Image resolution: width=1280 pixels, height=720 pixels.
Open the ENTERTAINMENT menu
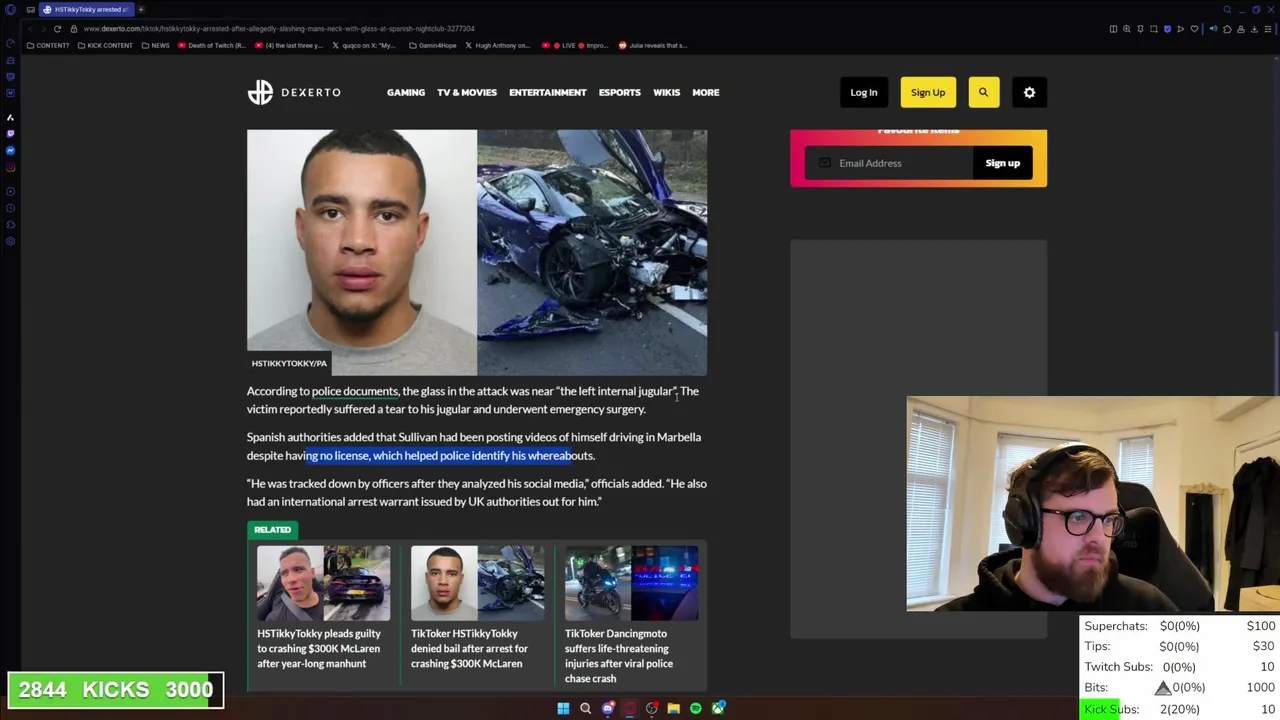tap(548, 92)
